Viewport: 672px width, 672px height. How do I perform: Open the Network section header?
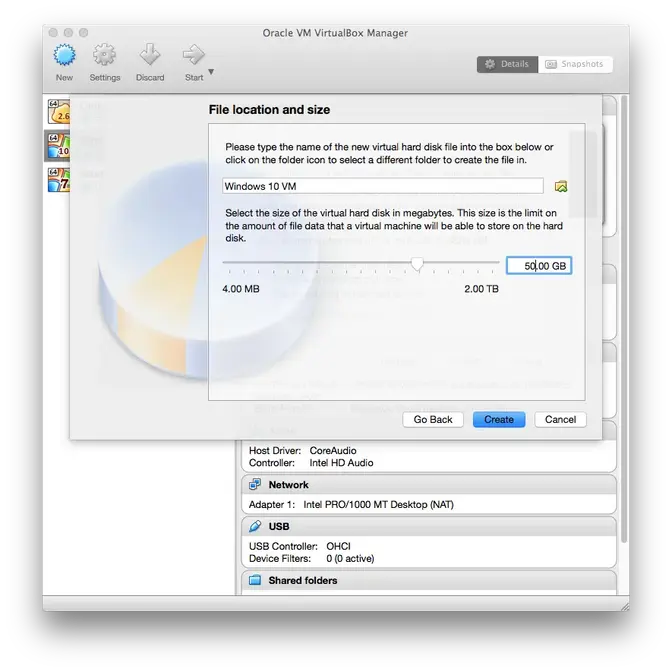(x=429, y=485)
